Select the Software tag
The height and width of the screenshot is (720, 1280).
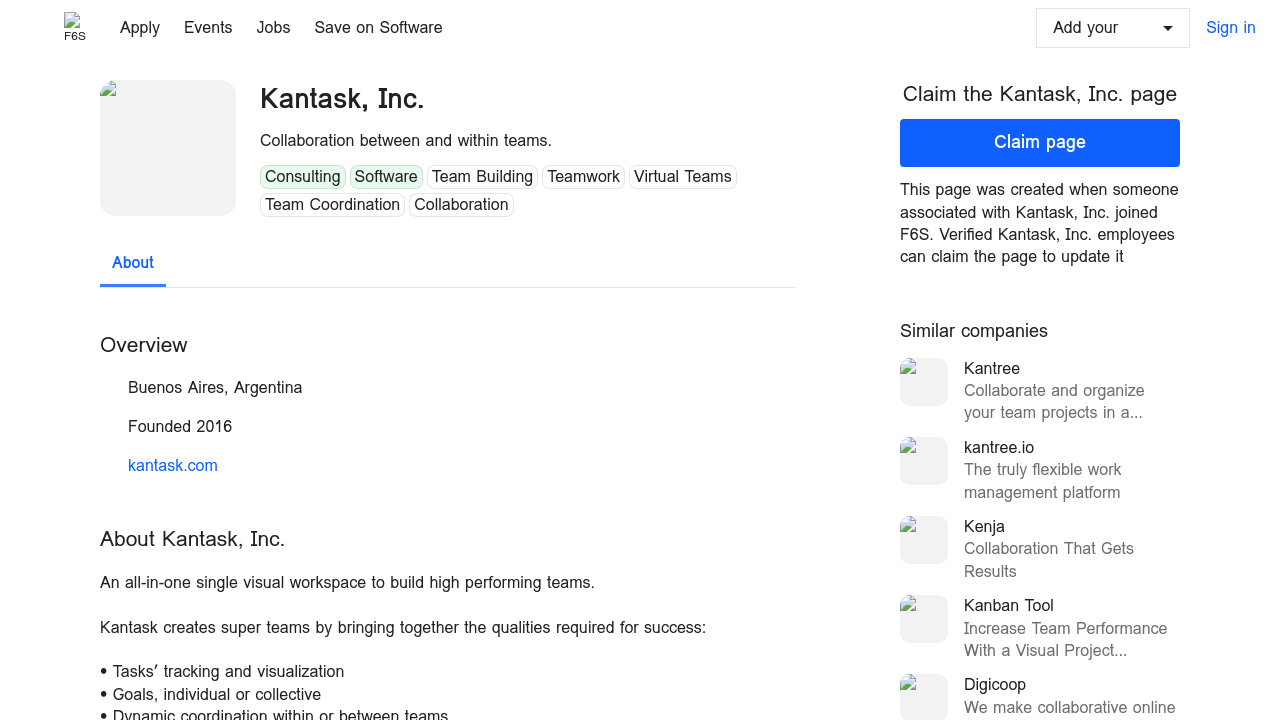tap(386, 177)
